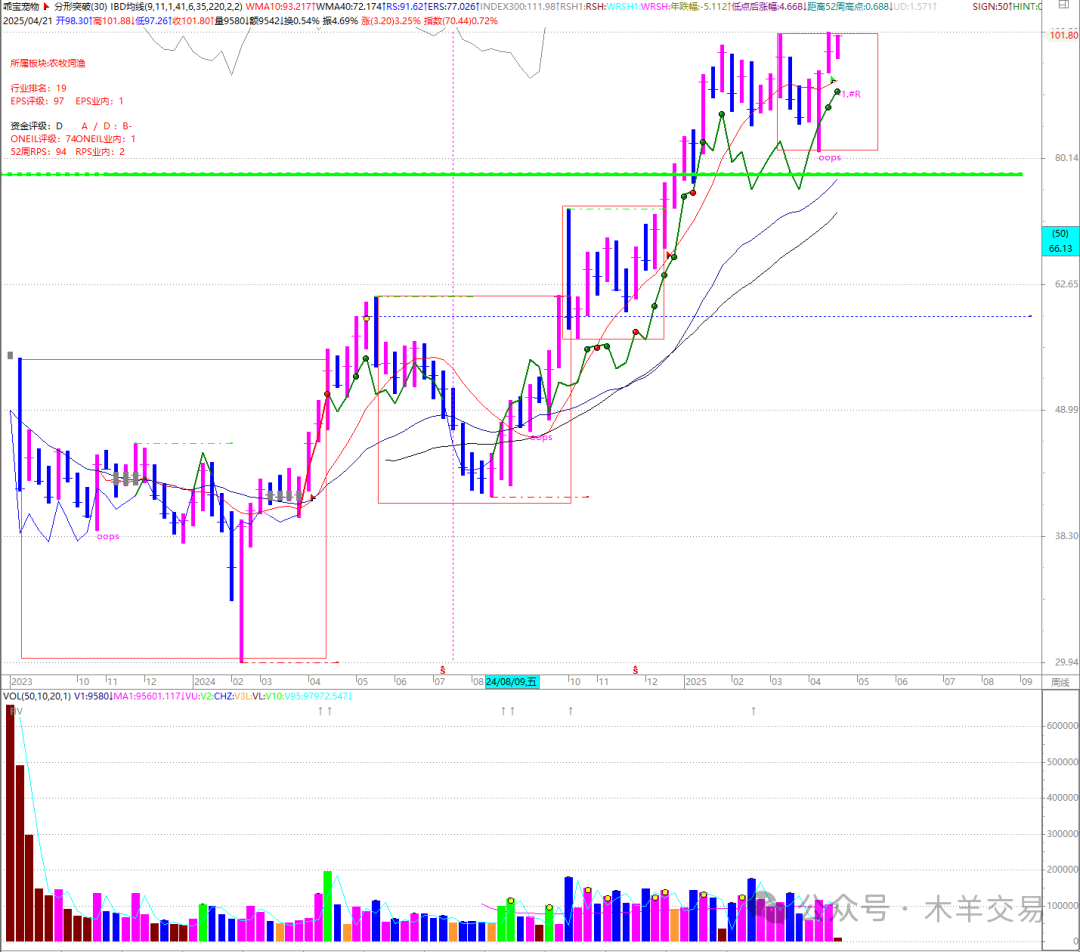Image resolution: width=1080 pixels, height=952 pixels.
Task: Click the 资金评级: D text
Action: coord(37,126)
